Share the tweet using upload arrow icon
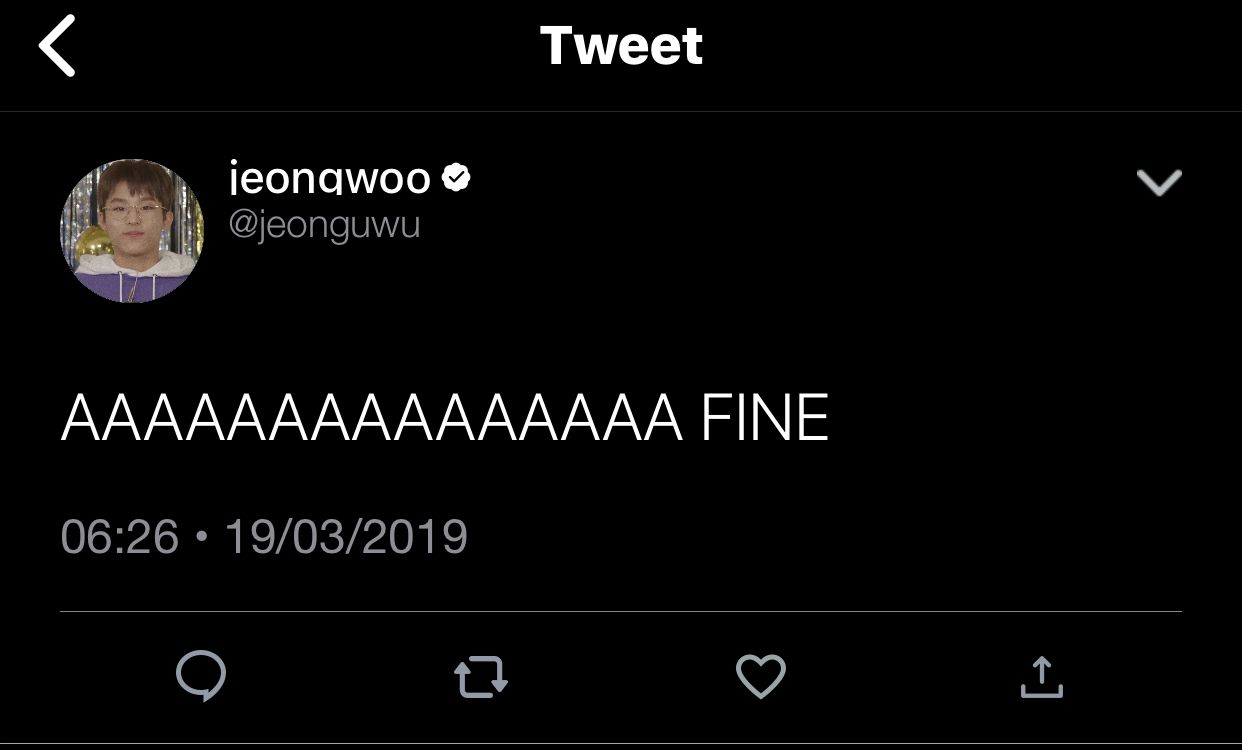Image resolution: width=1242 pixels, height=750 pixels. tap(1041, 677)
